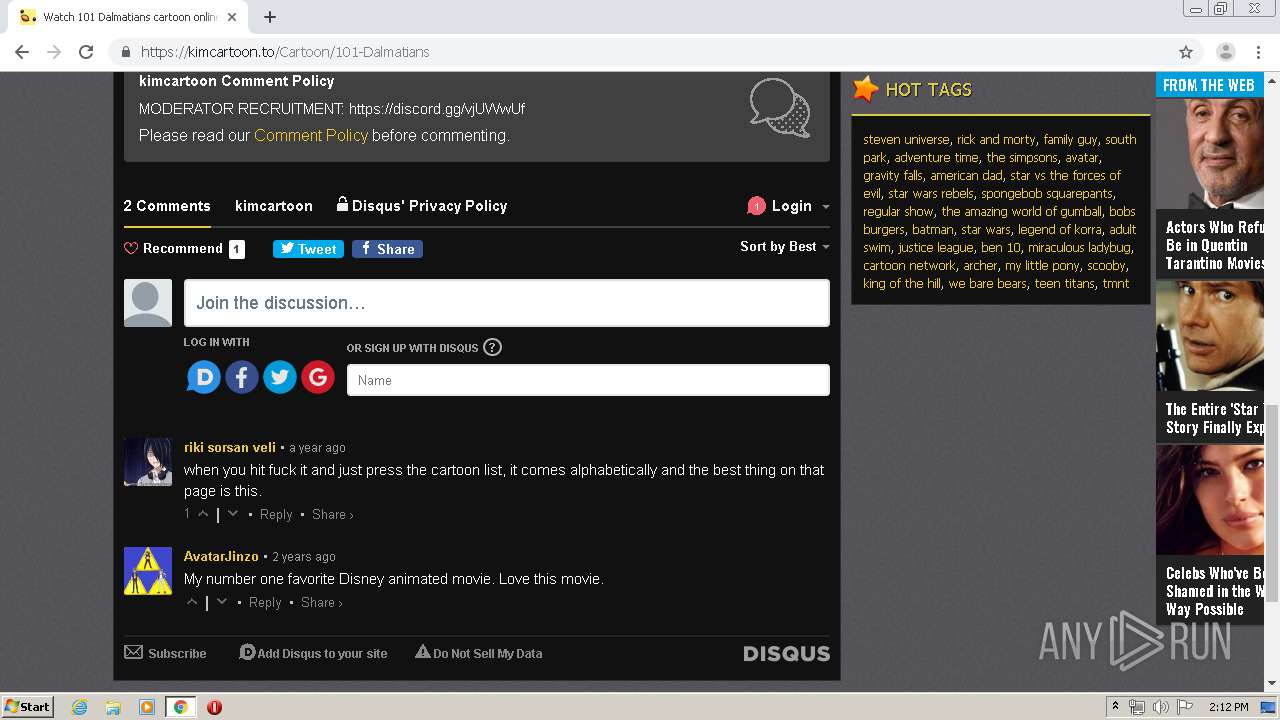This screenshot has height=720, width=1280.
Task: Click the address bar URL
Action: (285, 52)
